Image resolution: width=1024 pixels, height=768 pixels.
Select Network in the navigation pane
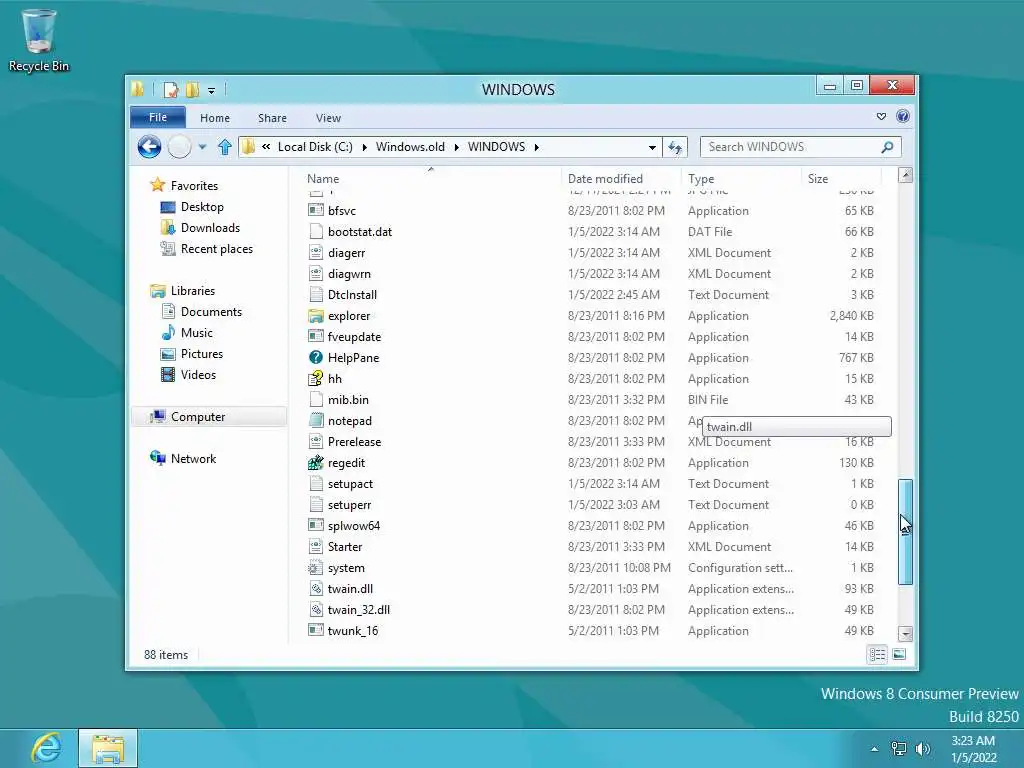click(193, 458)
